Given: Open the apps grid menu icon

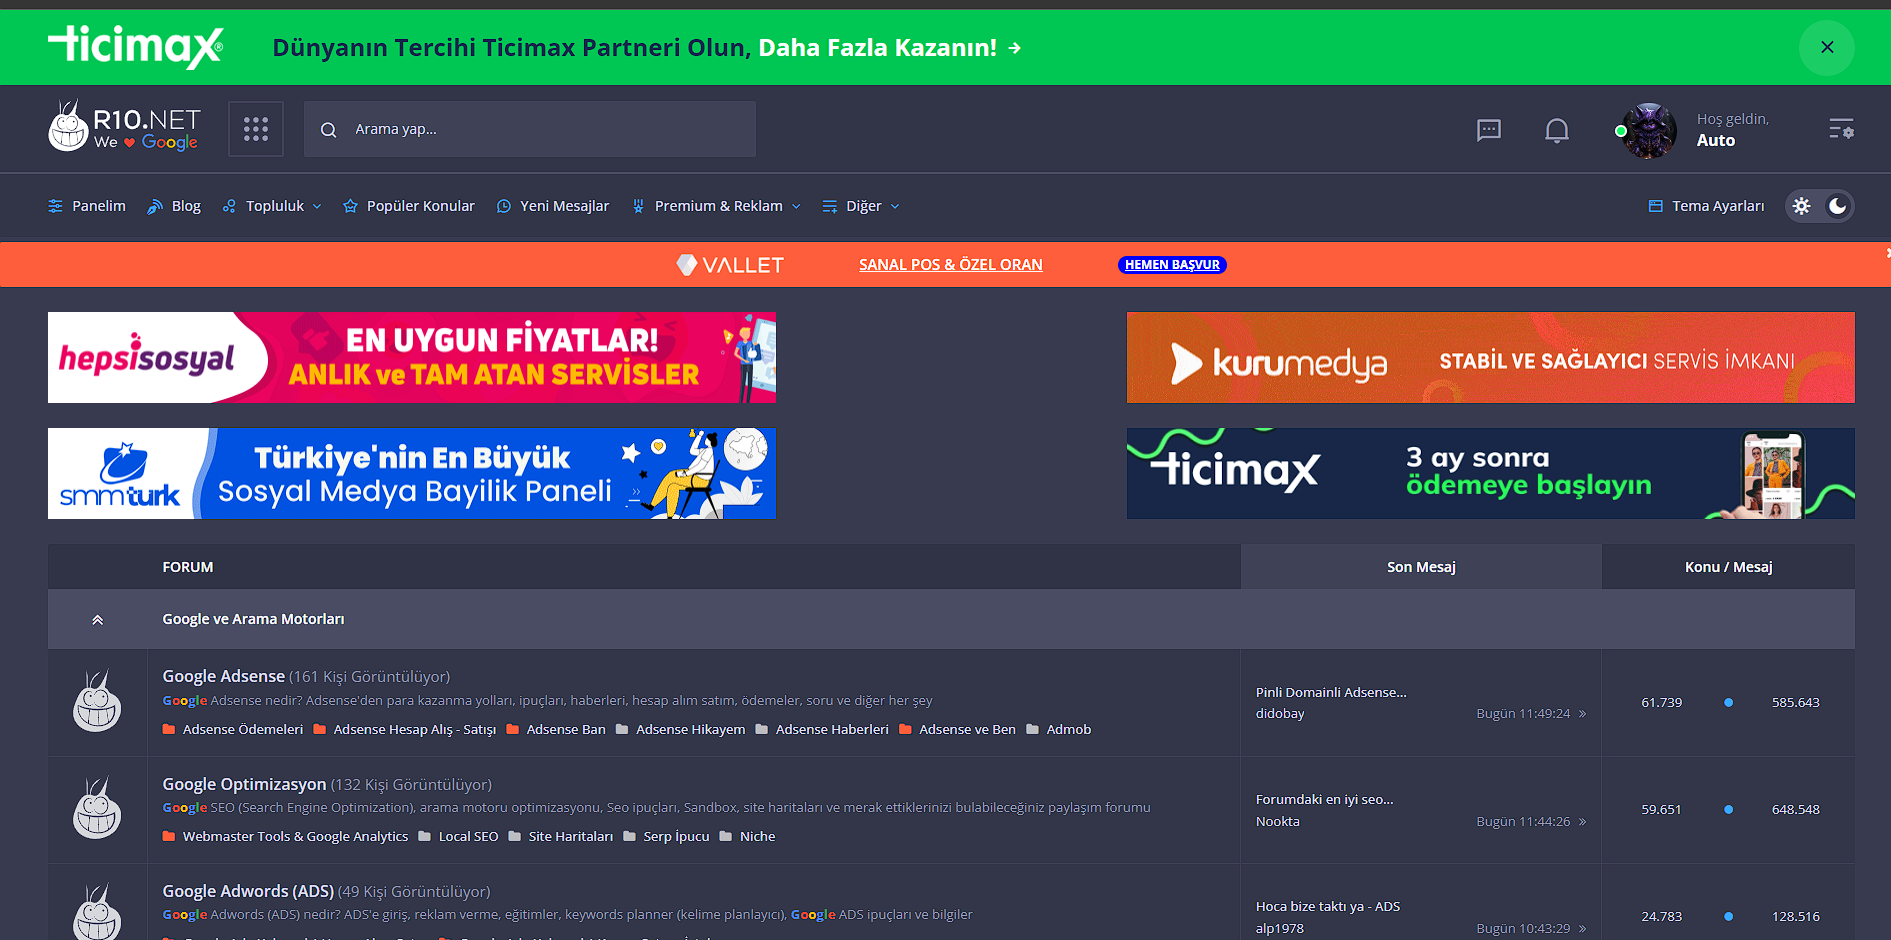Looking at the screenshot, I should tap(256, 129).
